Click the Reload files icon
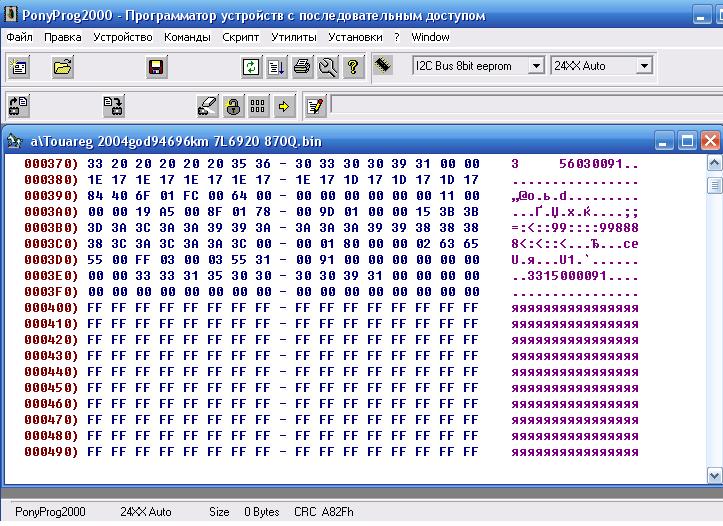 pyautogui.click(x=251, y=67)
